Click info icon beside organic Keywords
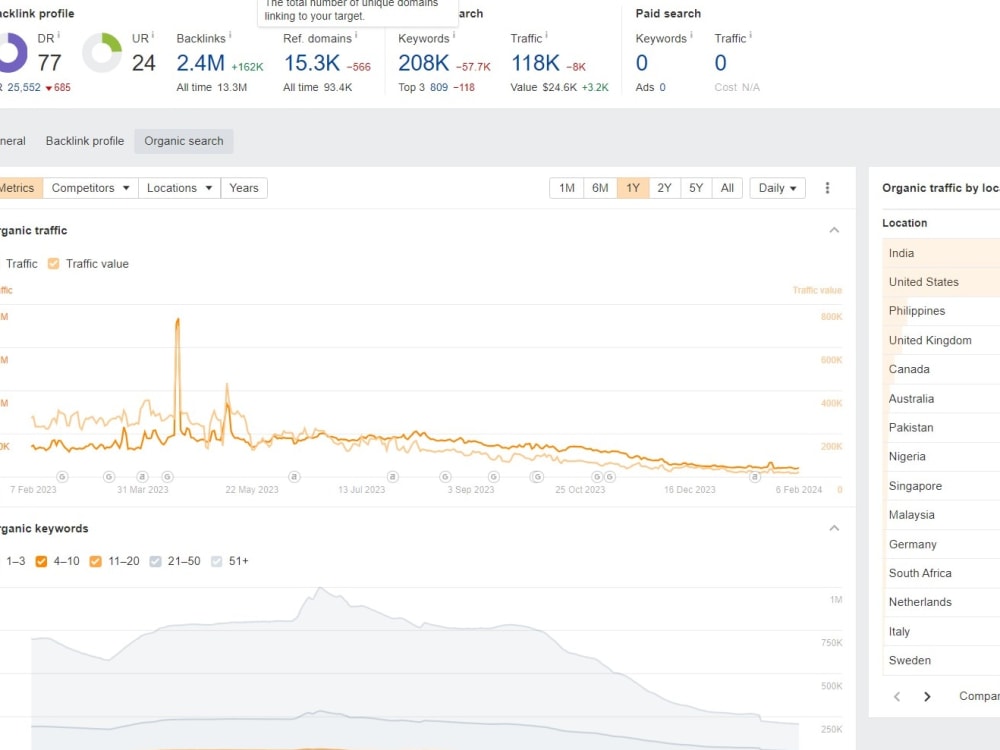 point(453,35)
